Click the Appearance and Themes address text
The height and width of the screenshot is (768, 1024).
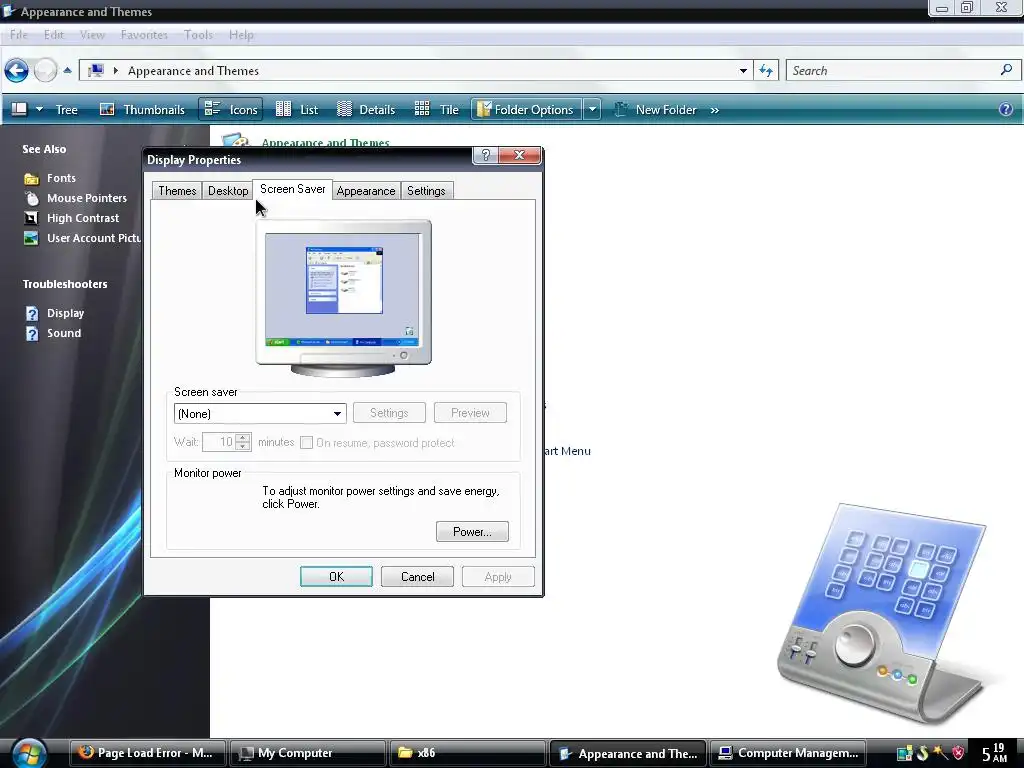(x=193, y=71)
